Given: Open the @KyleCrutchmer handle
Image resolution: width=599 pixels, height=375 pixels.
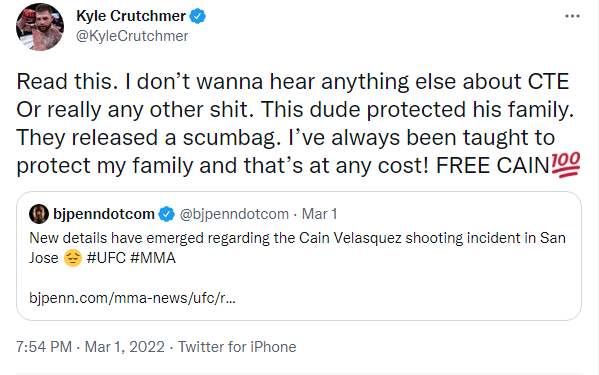Looking at the screenshot, I should click(x=132, y=36).
